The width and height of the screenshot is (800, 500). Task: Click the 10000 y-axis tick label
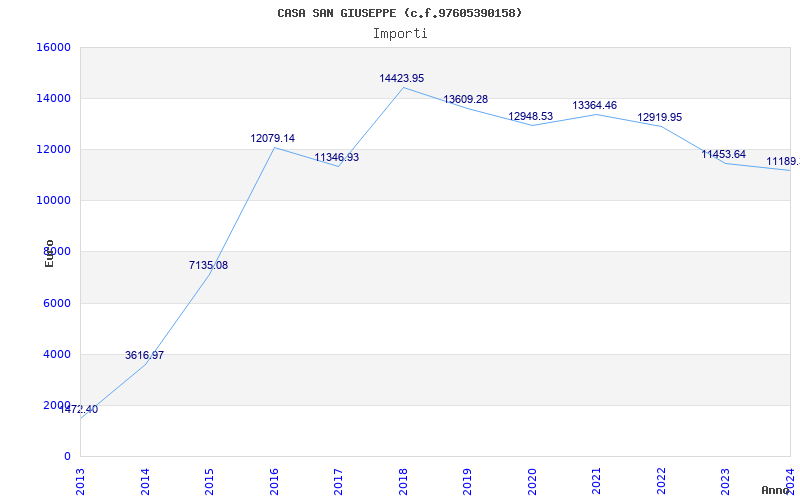53,201
